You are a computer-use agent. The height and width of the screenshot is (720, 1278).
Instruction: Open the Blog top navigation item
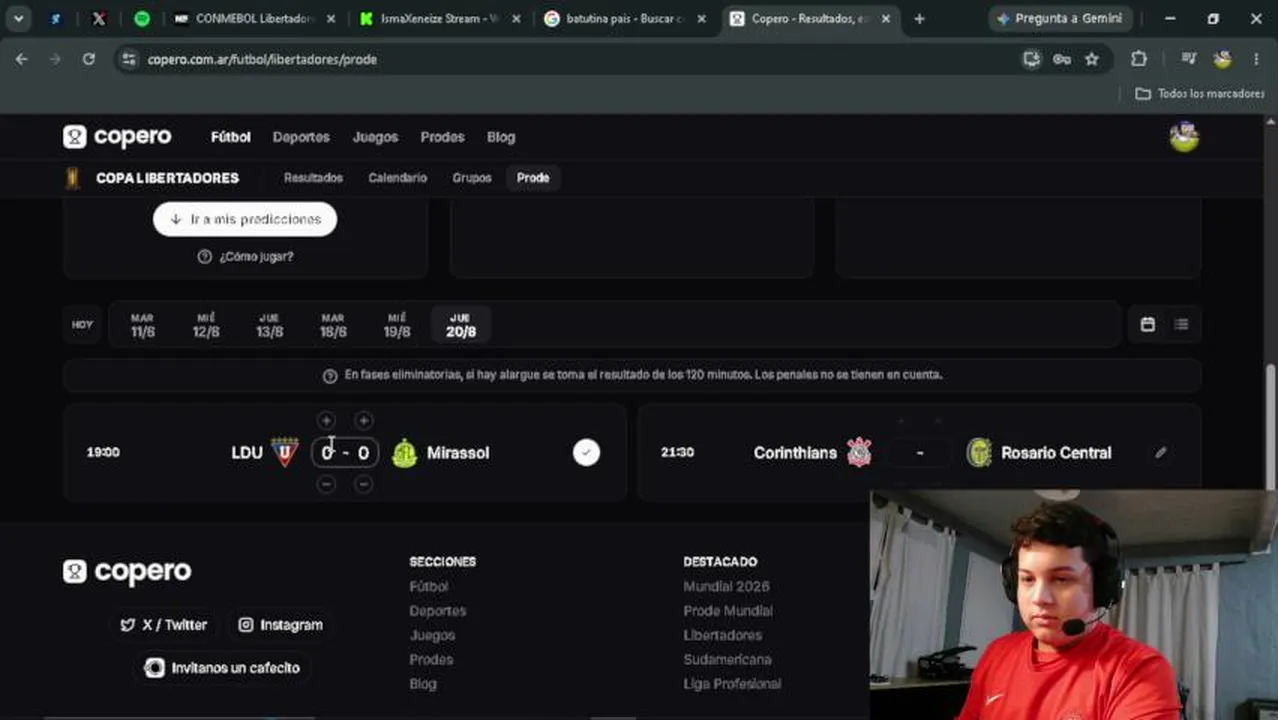(501, 137)
